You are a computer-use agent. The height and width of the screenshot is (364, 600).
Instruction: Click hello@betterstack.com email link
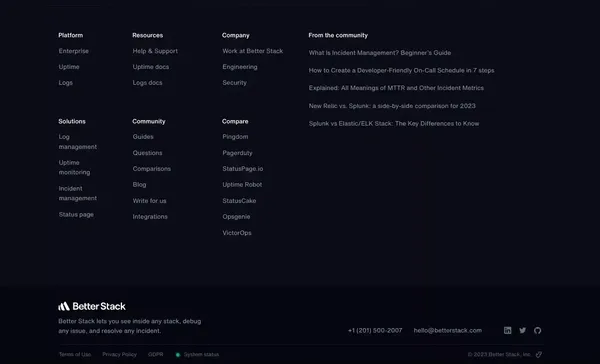[x=448, y=330]
